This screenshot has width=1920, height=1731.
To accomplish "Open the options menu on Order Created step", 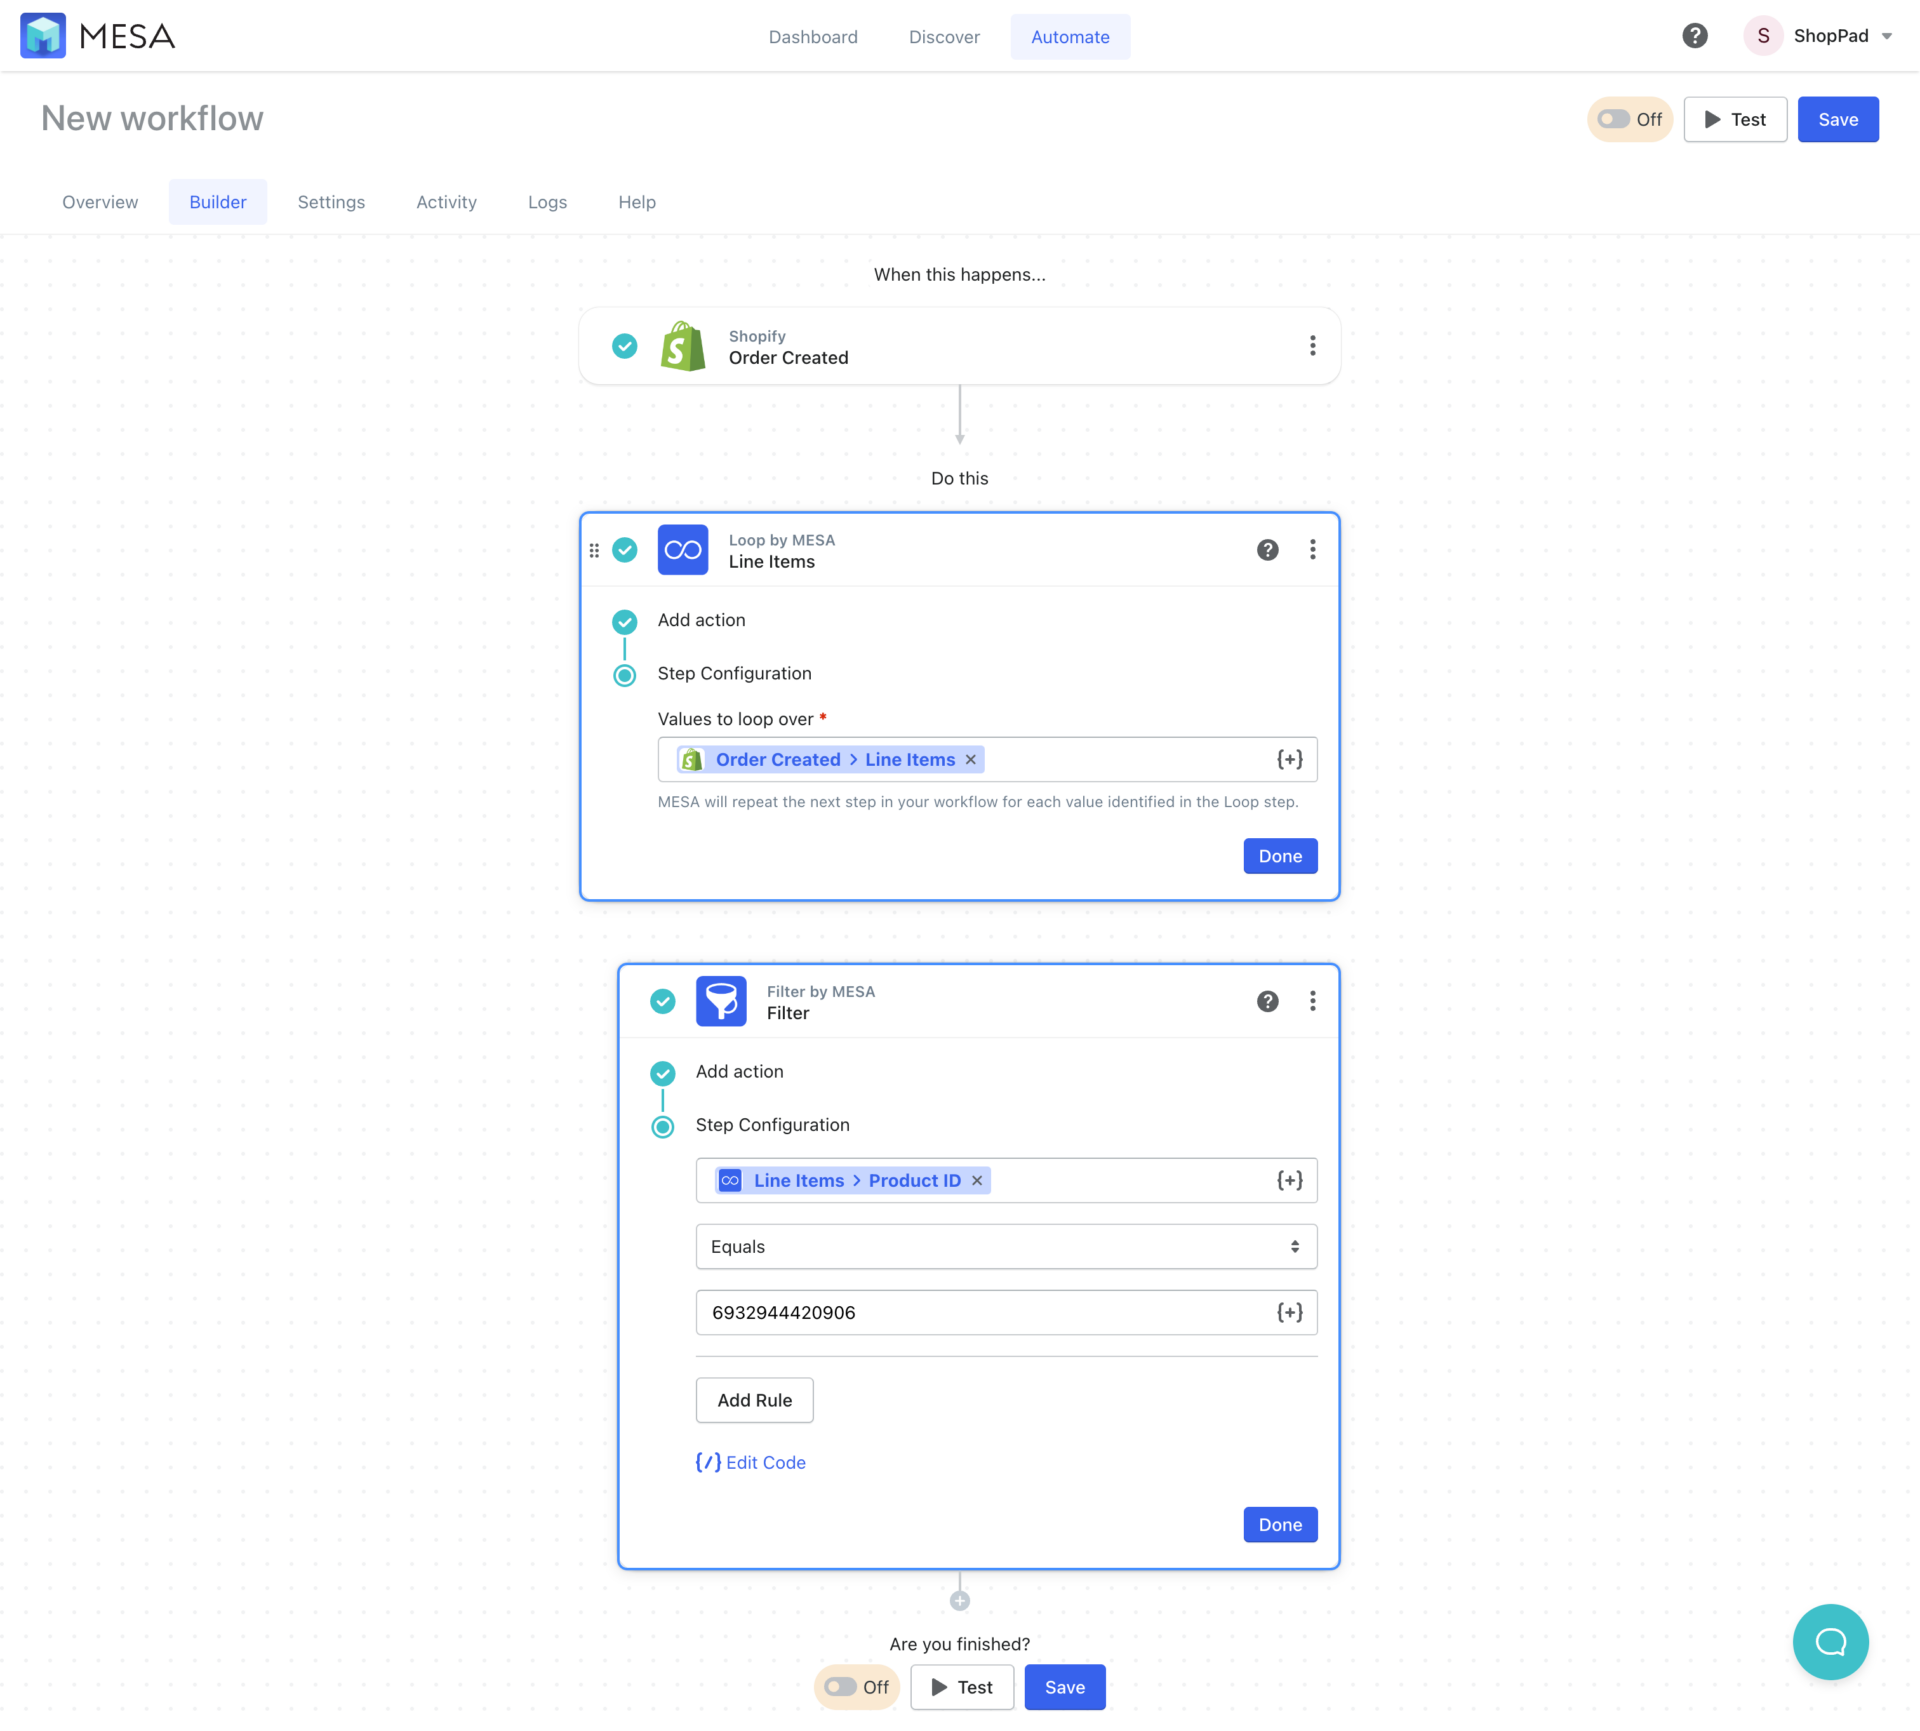I will [x=1313, y=346].
